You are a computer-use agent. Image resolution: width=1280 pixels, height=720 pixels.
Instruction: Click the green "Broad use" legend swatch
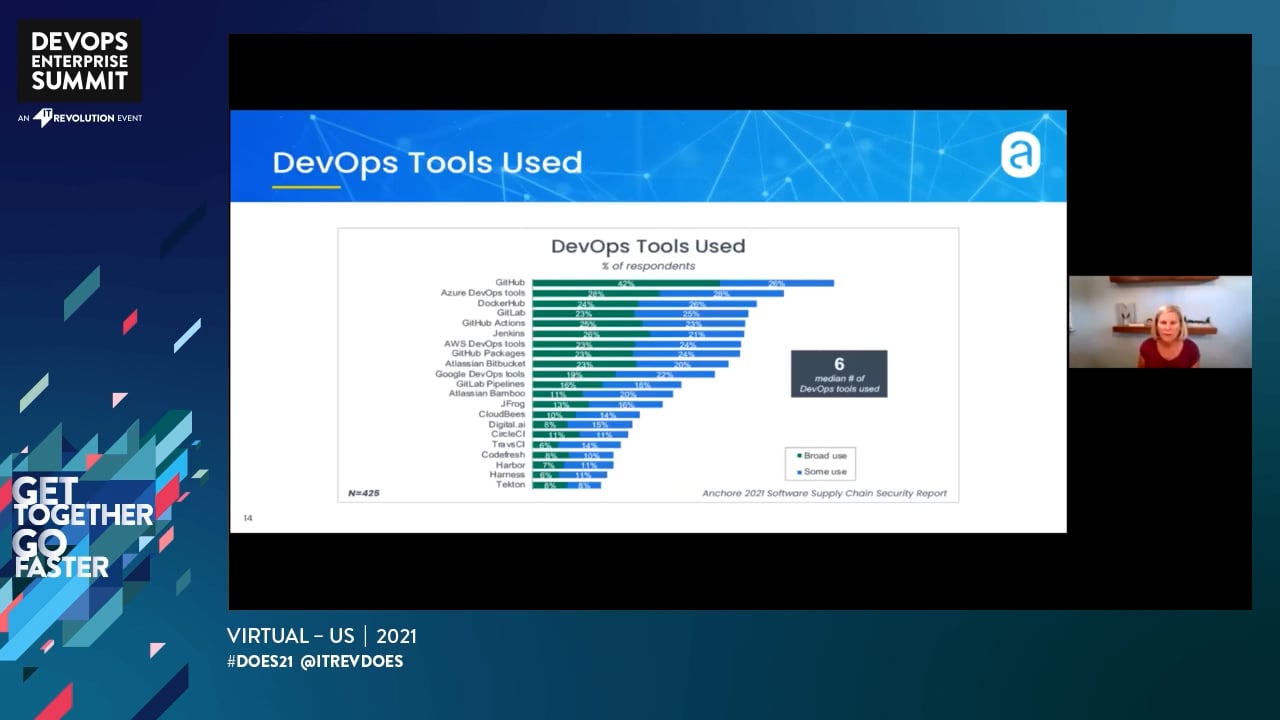(x=799, y=456)
